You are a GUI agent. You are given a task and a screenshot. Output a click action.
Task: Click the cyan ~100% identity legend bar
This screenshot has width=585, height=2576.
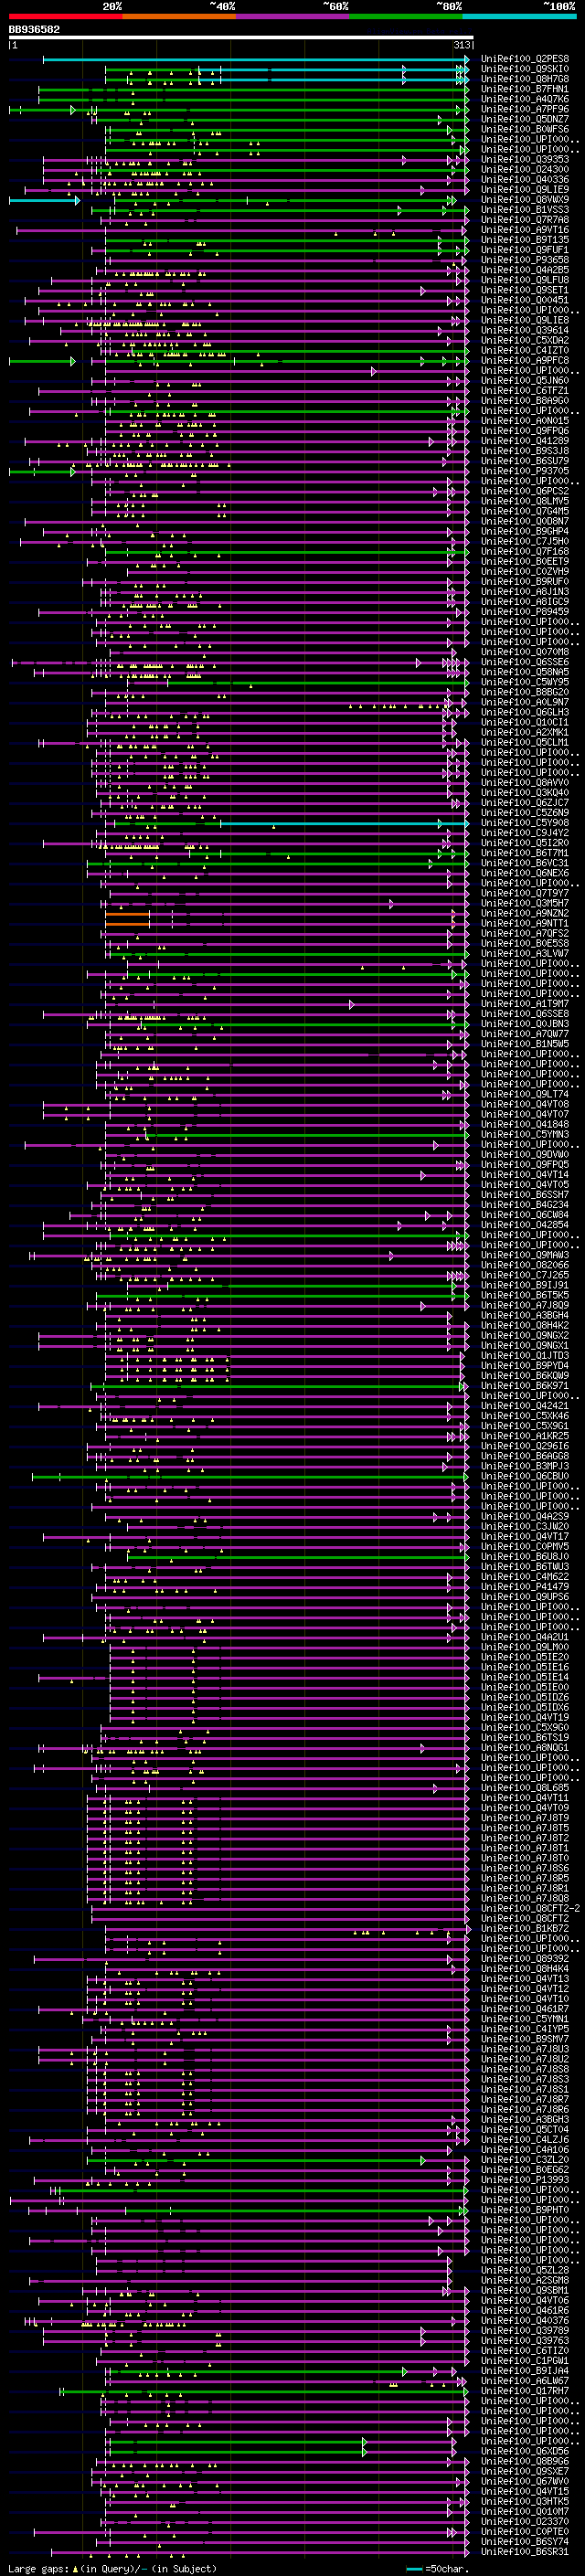click(519, 16)
